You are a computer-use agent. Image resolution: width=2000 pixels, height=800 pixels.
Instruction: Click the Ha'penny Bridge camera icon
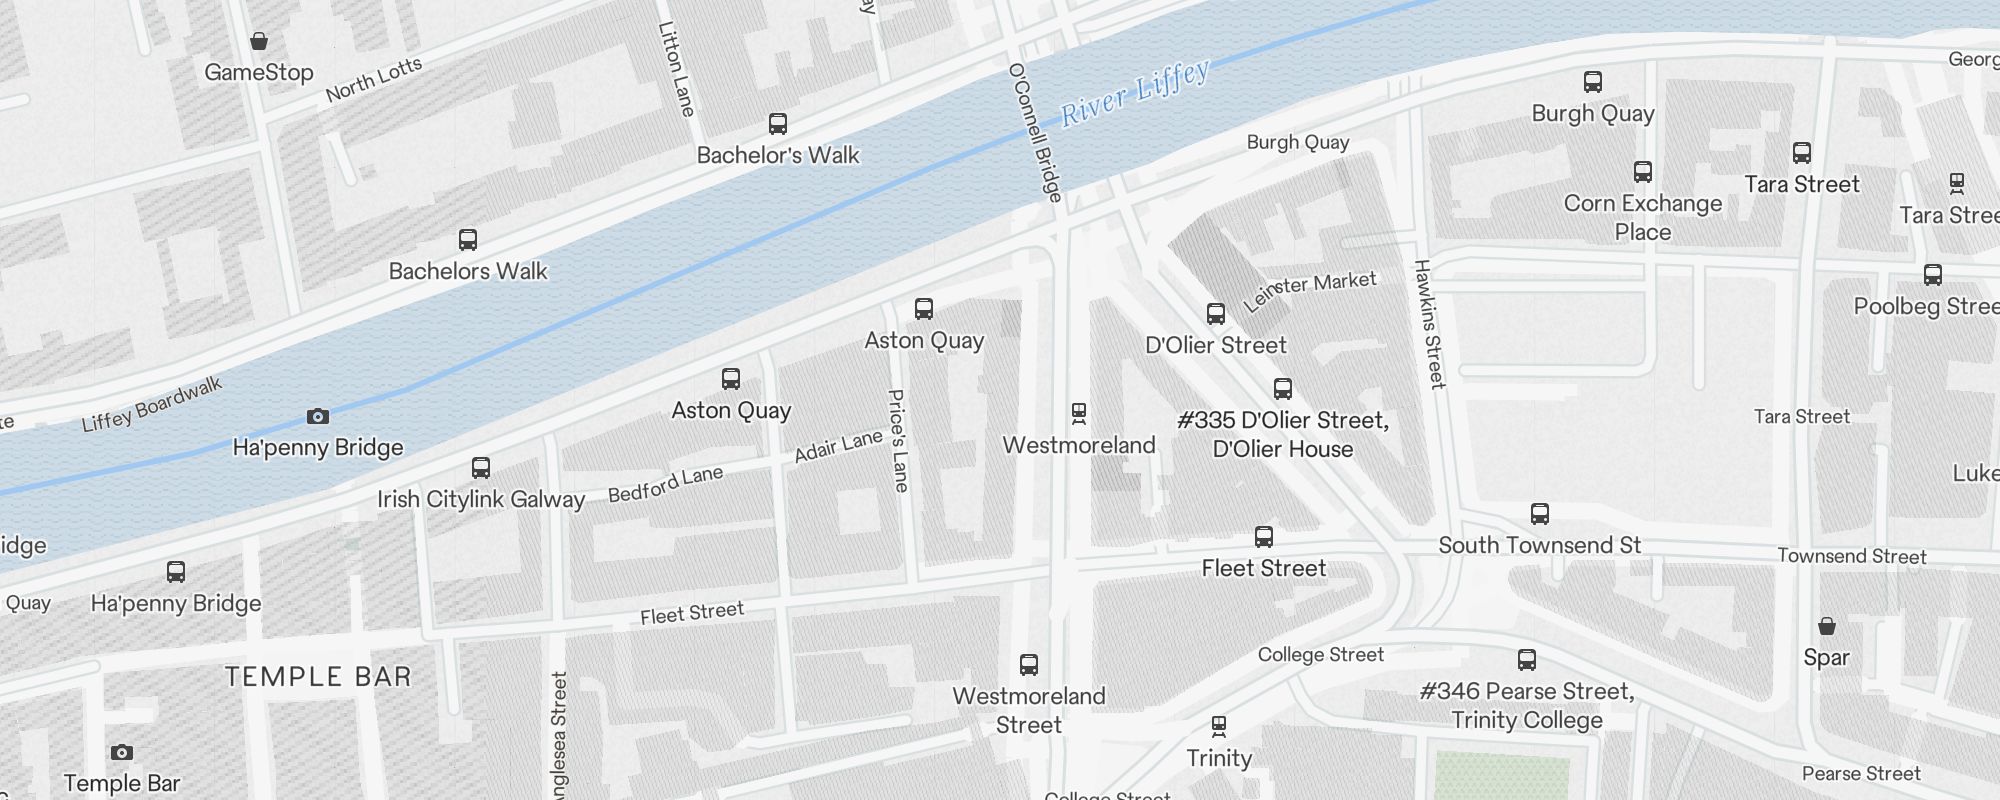[x=317, y=416]
